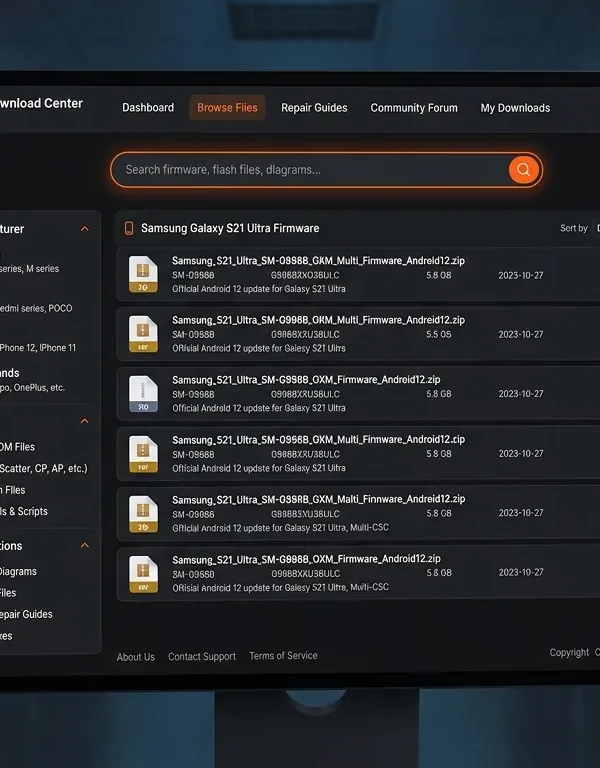Select the iPhone 12, iPhone 11 sidebar entry
The width and height of the screenshot is (600, 768).
(x=38, y=348)
